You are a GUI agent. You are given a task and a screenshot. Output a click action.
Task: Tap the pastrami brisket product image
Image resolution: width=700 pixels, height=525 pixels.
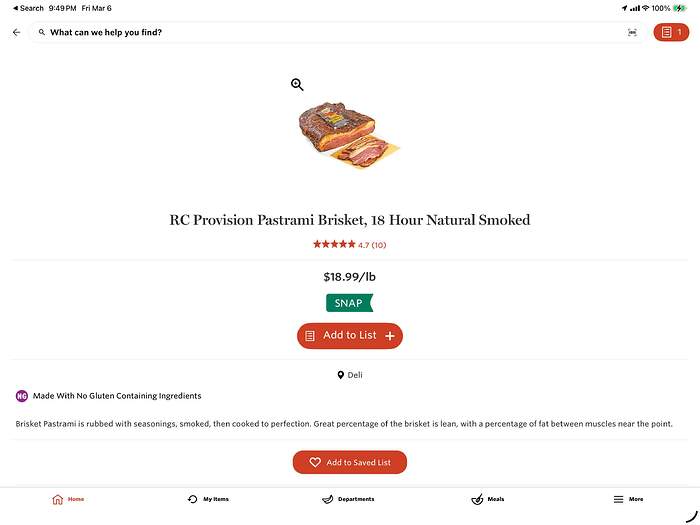(349, 135)
